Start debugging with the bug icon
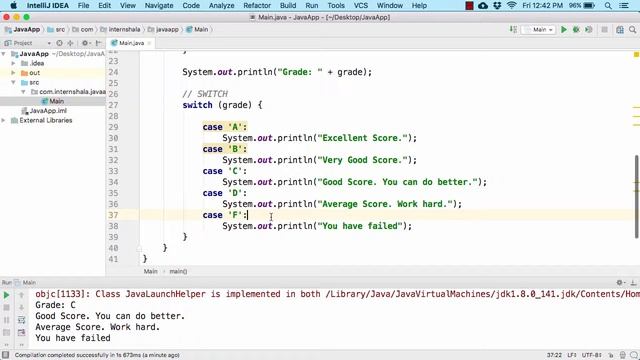 (x=576, y=29)
